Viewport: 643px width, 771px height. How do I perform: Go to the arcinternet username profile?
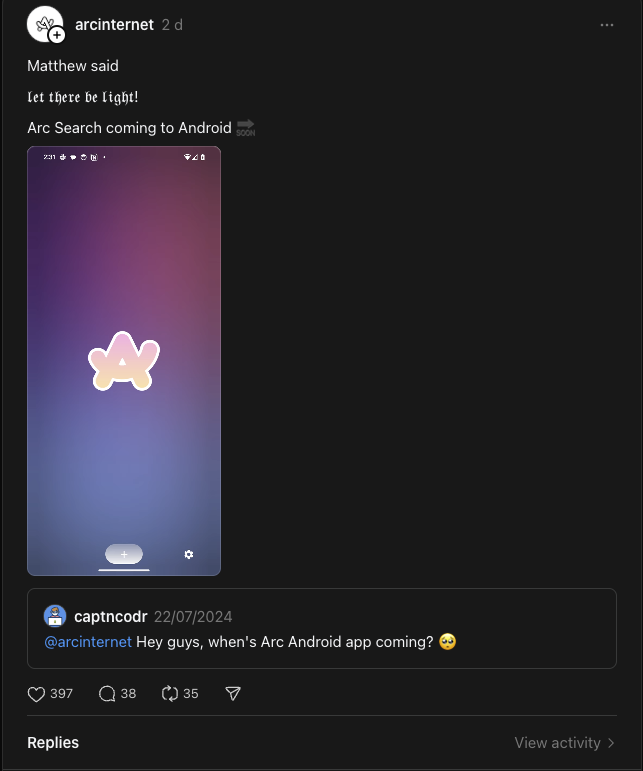114,25
